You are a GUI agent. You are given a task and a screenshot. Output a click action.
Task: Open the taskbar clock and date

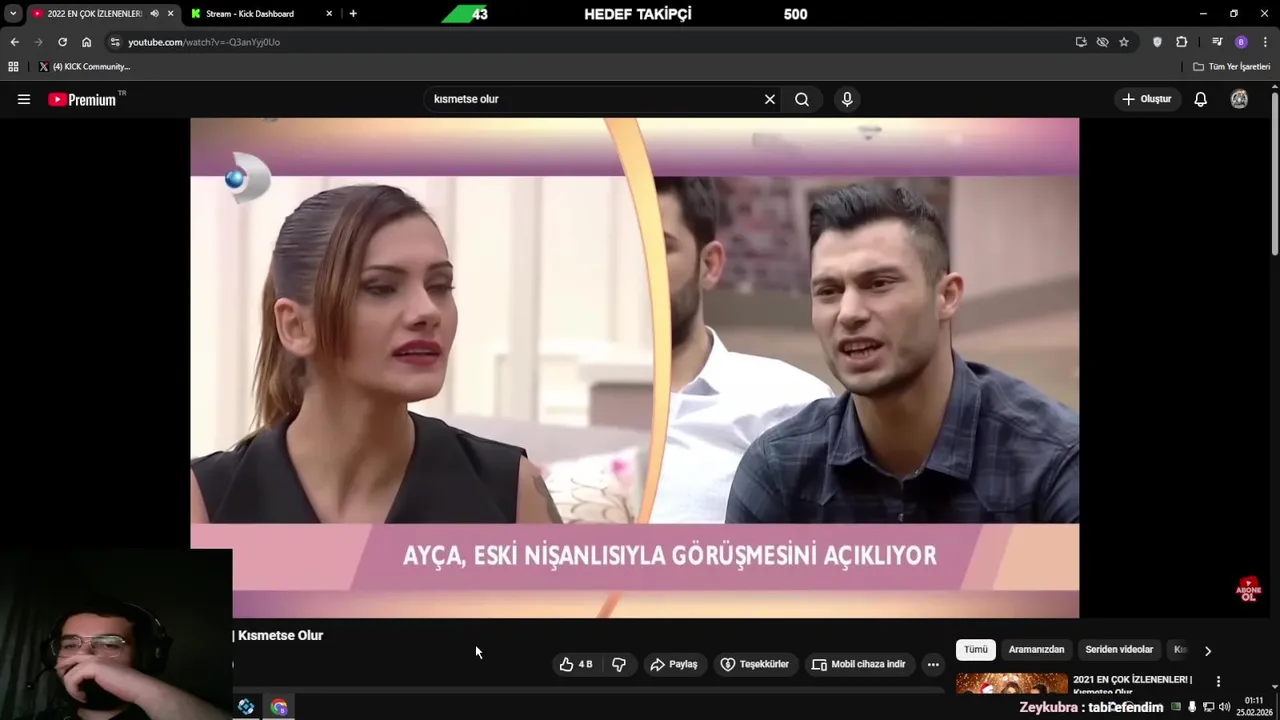coord(1253,706)
